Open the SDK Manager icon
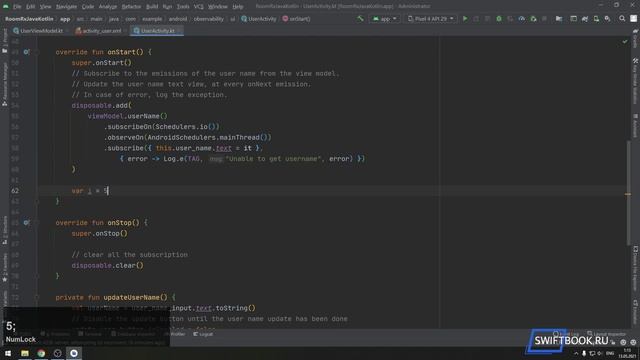Viewport: 640px width, 360px height. click(x=607, y=19)
